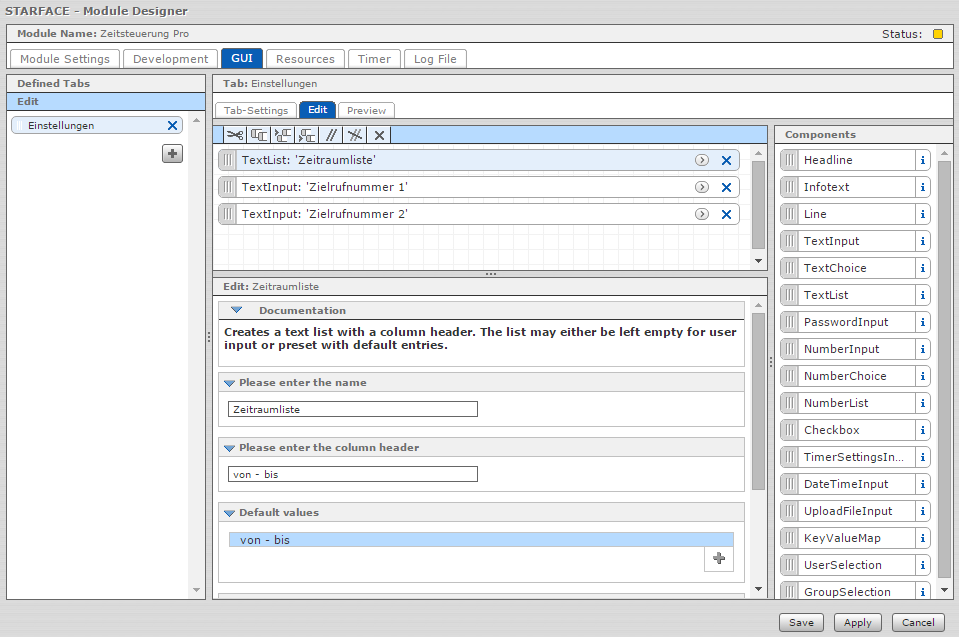Collapse the Documentation section
Image resolution: width=959 pixels, height=637 pixels.
[237, 311]
